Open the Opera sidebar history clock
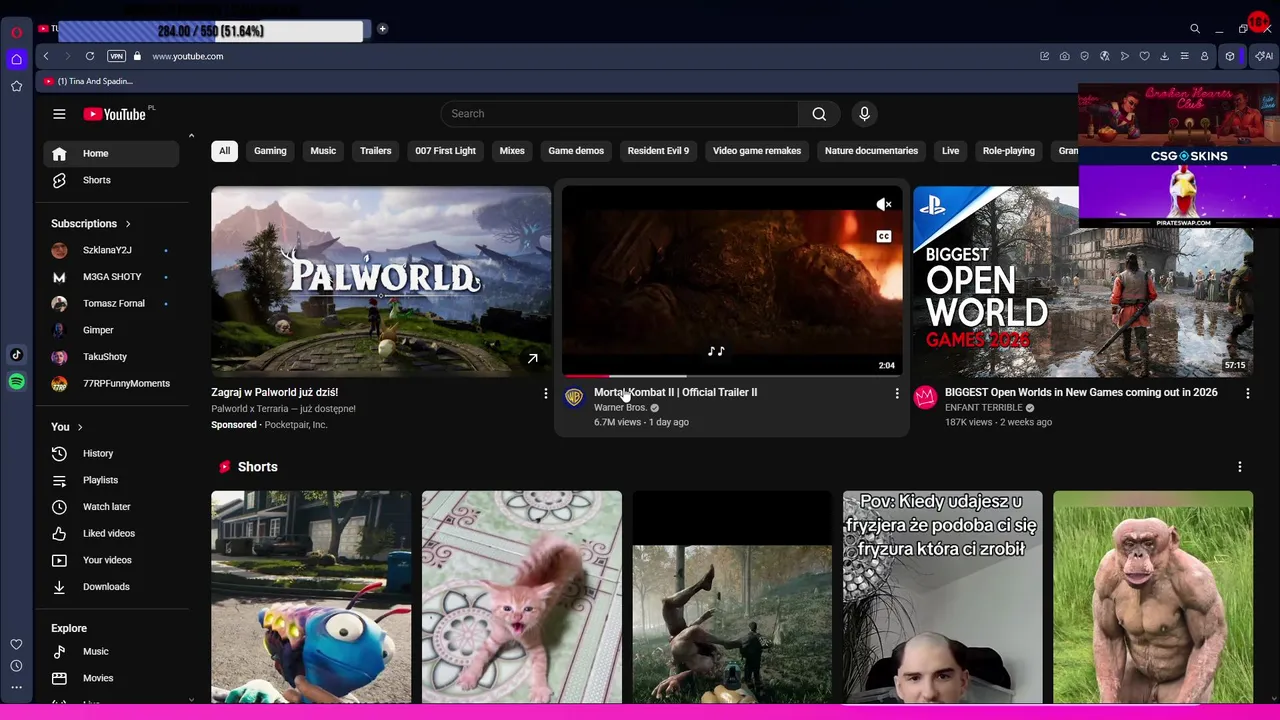The width and height of the screenshot is (1280, 720). (16, 666)
